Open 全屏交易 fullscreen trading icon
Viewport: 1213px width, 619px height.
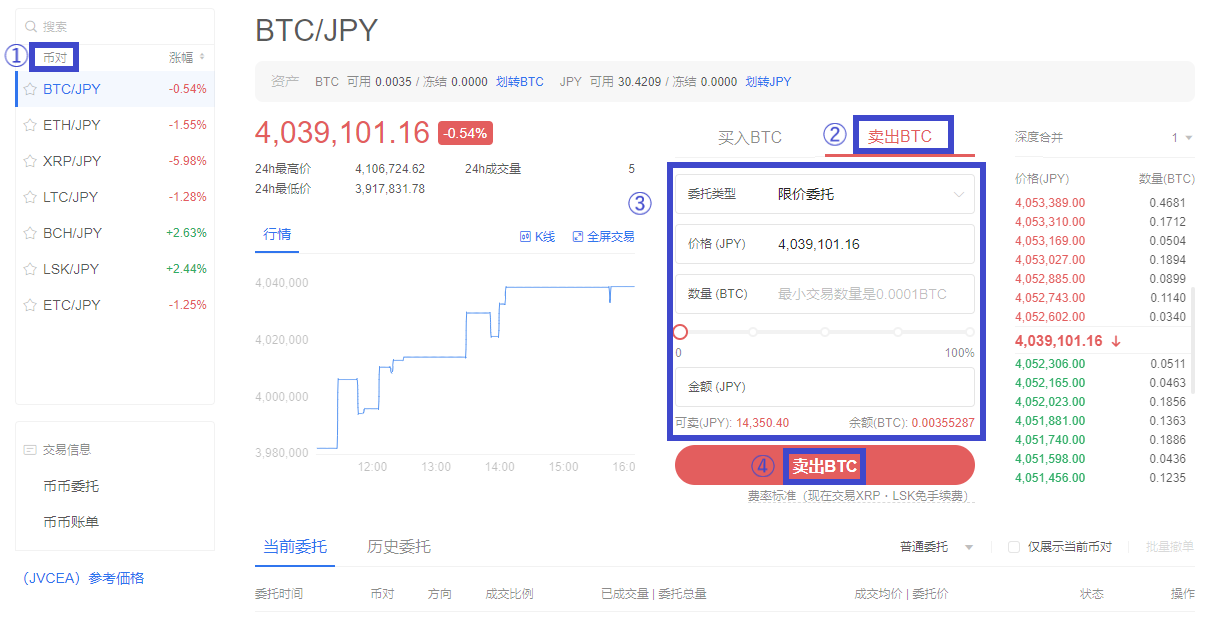pyautogui.click(x=577, y=237)
